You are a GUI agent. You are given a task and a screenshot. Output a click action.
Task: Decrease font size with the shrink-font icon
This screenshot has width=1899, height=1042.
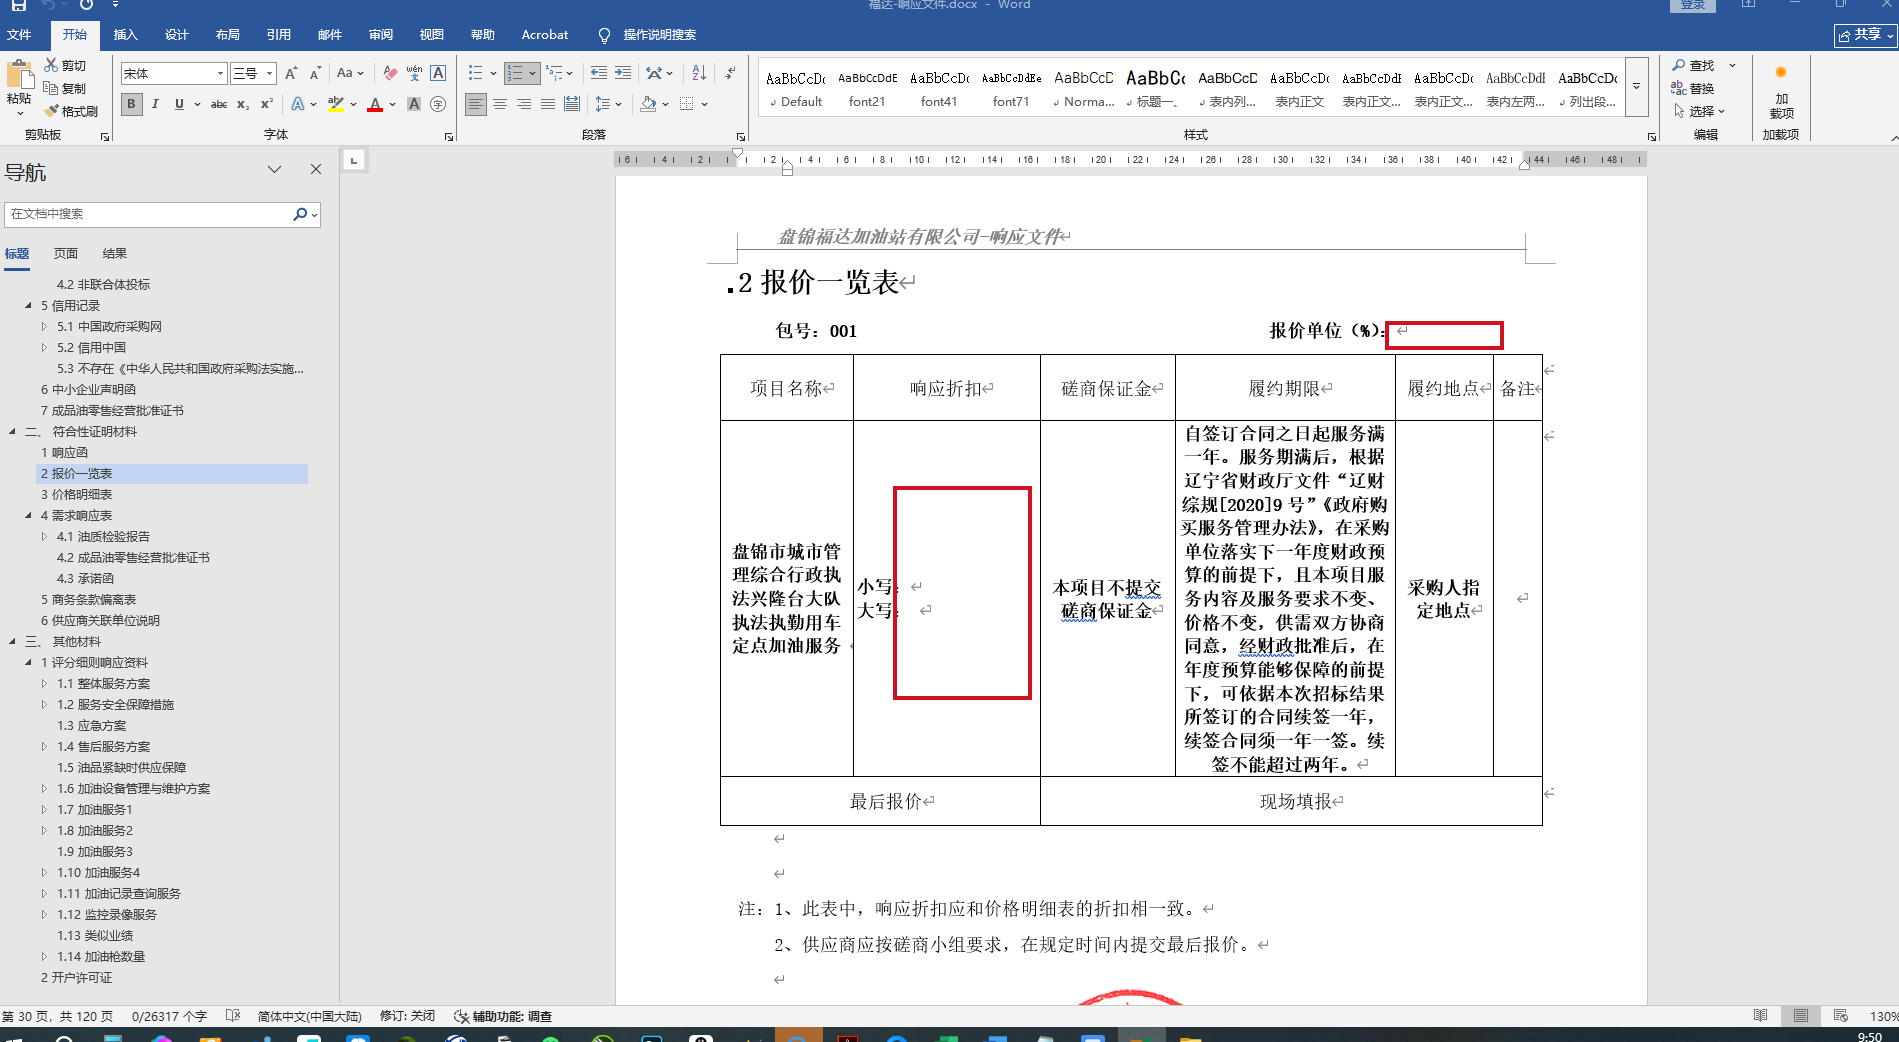click(315, 73)
